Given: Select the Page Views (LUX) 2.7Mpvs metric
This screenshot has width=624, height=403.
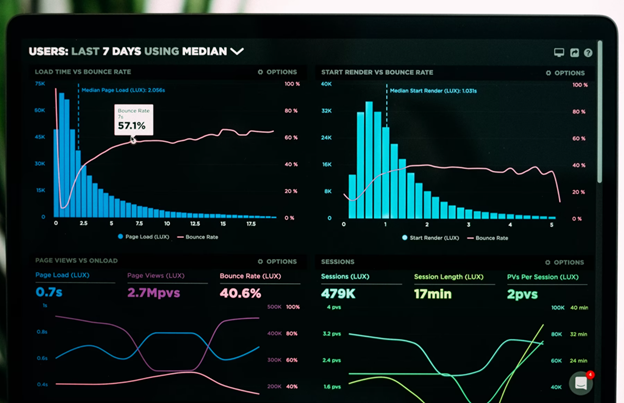Looking at the screenshot, I should click(x=167, y=286).
